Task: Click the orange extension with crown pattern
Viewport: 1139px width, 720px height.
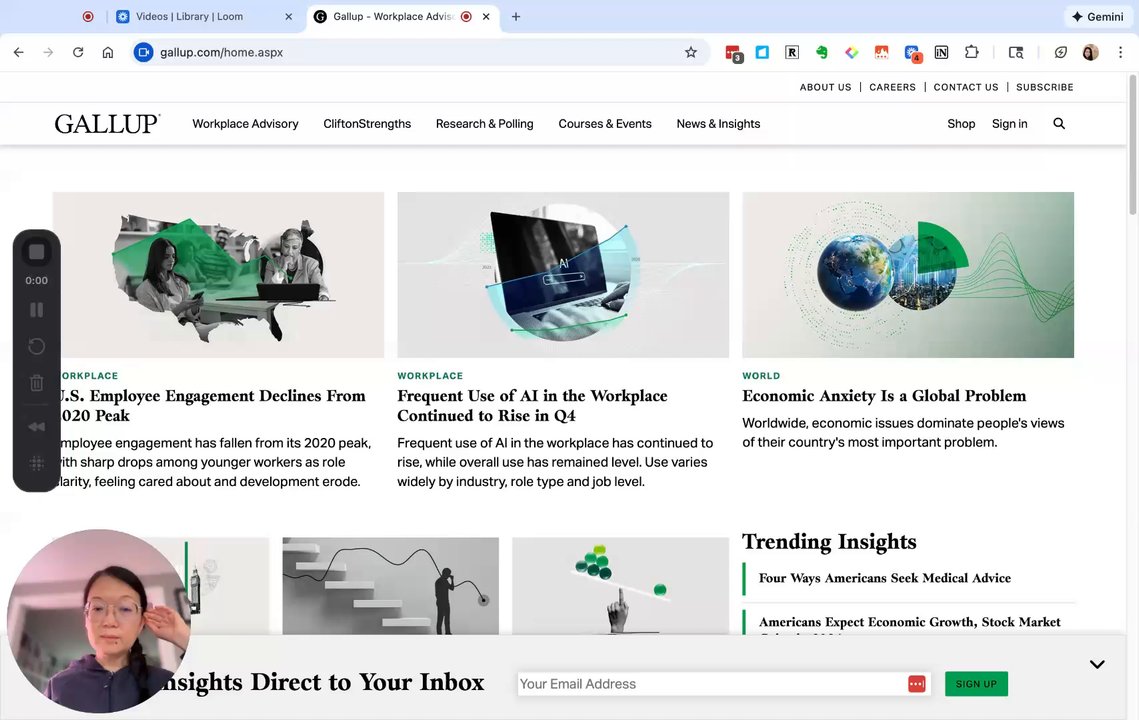Action: point(881,52)
